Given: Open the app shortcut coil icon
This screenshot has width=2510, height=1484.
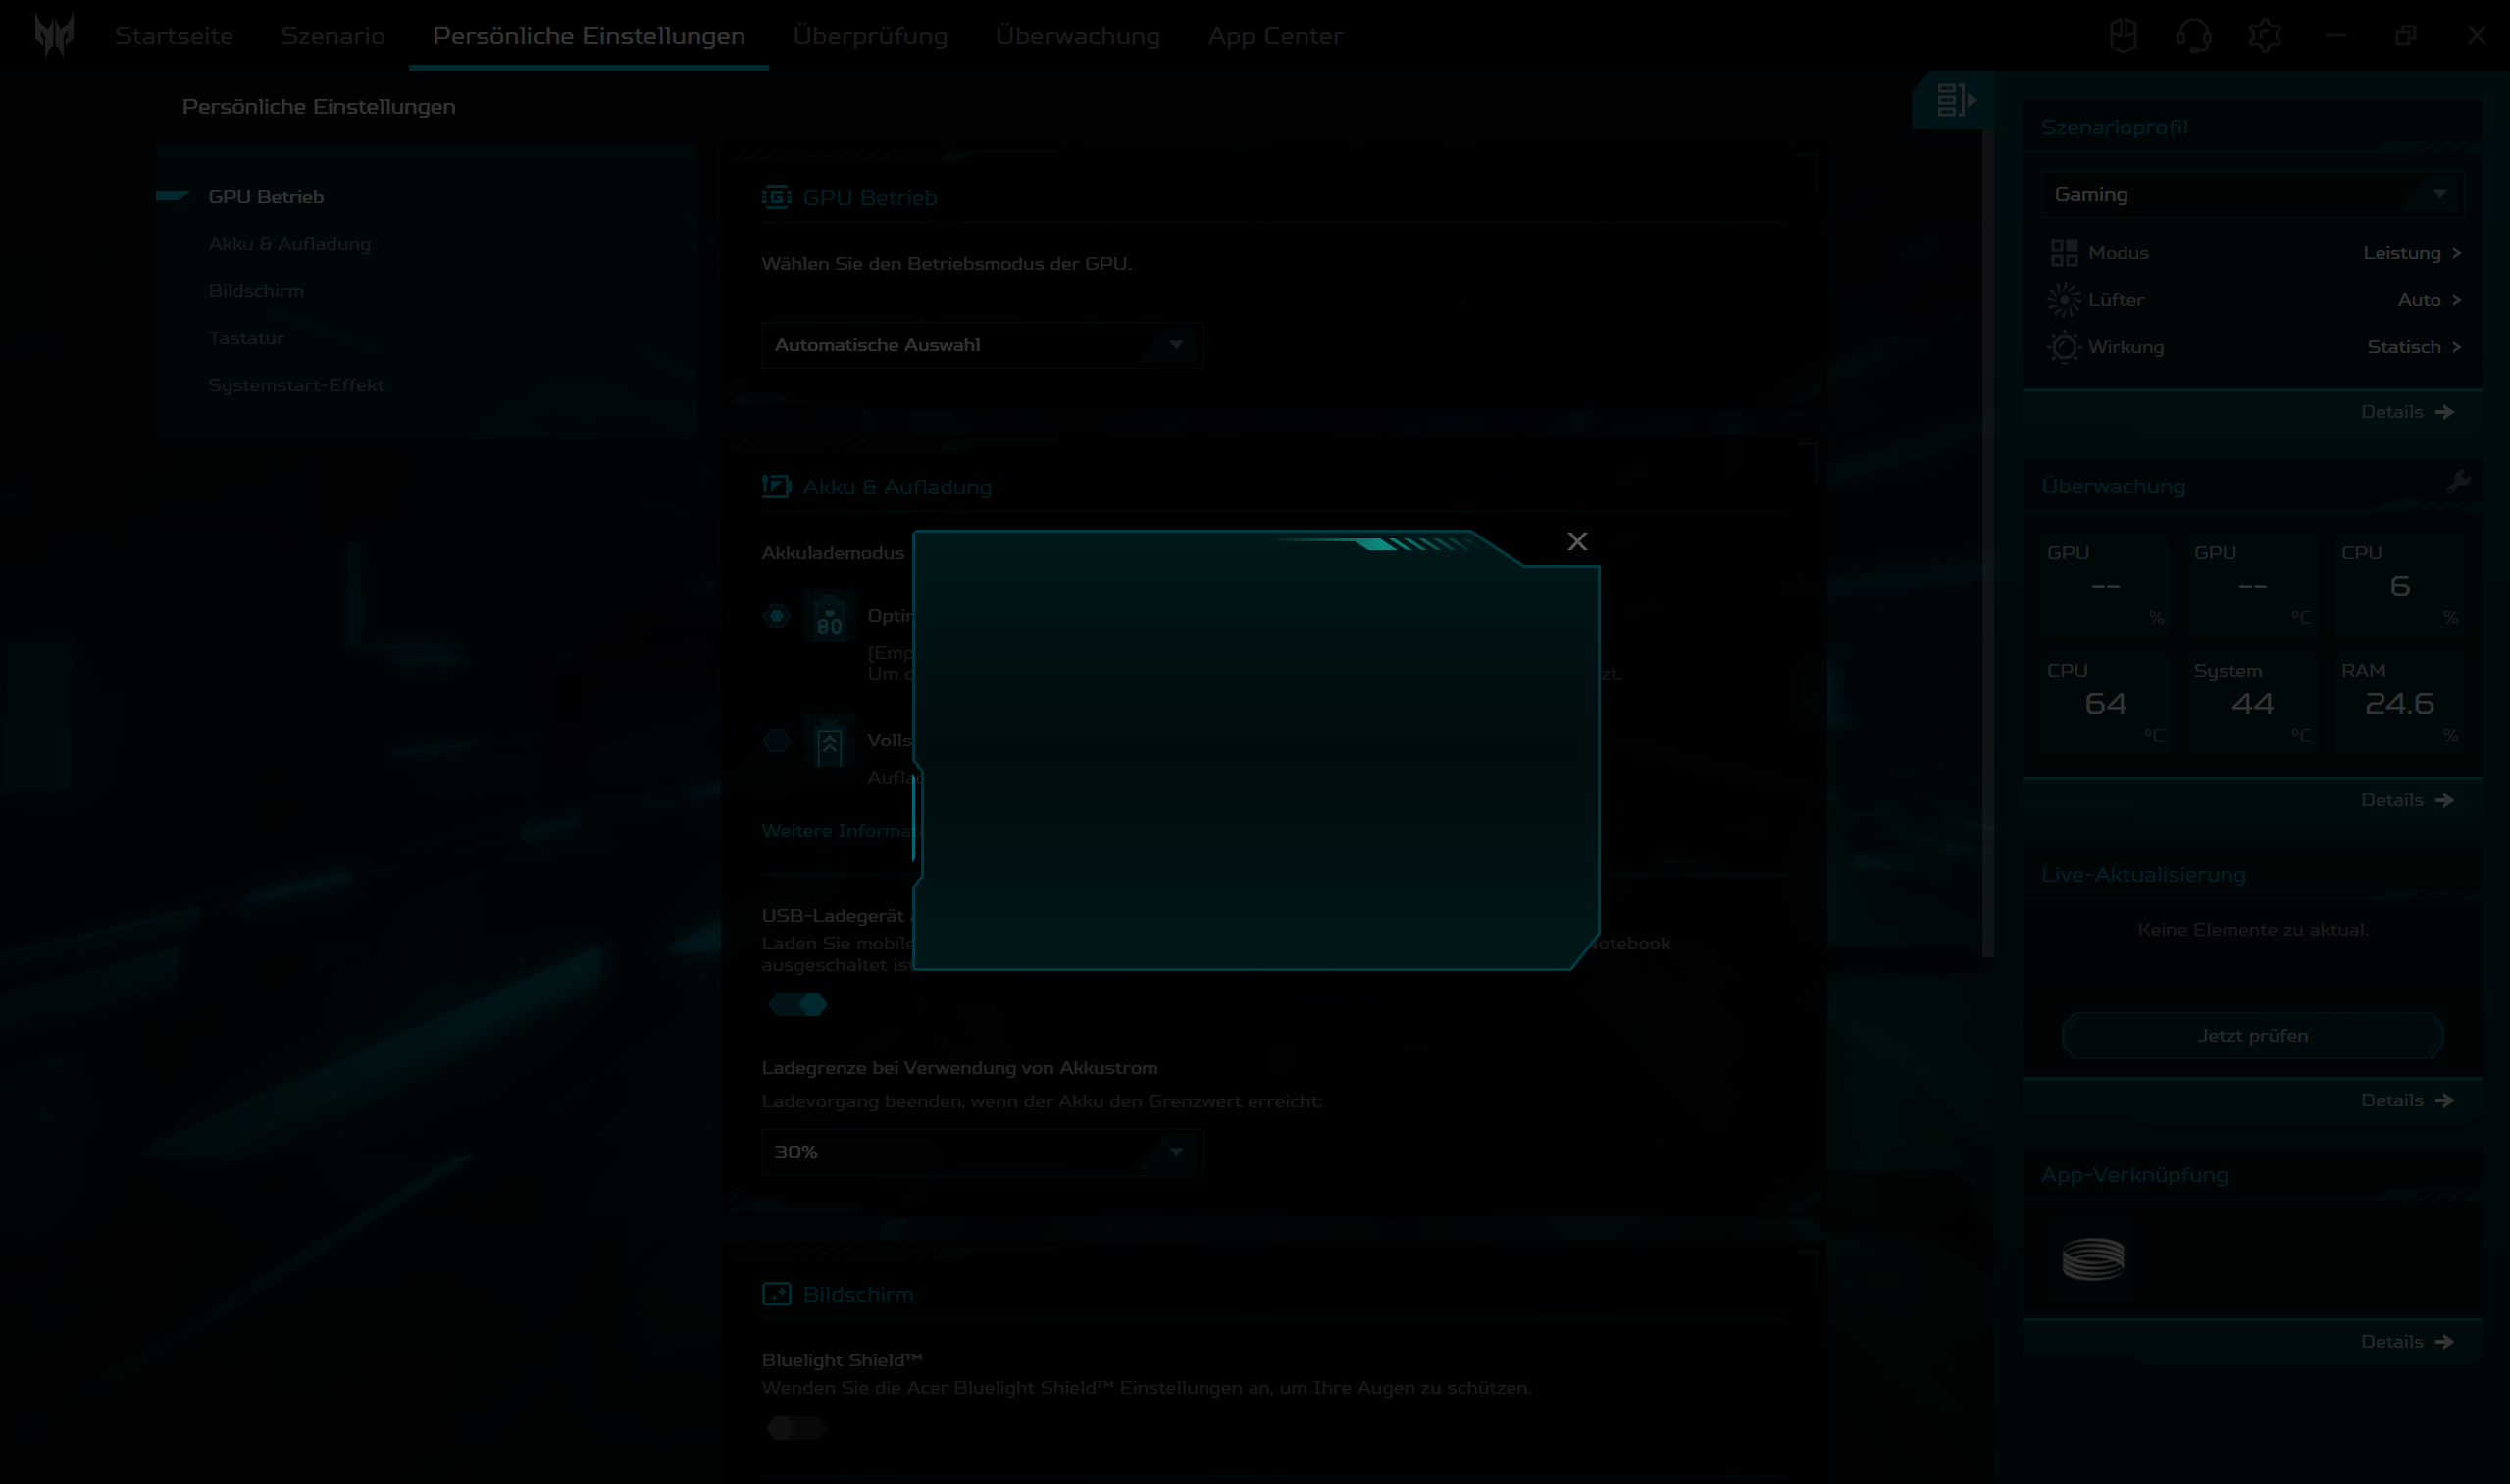Looking at the screenshot, I should tap(2093, 1259).
